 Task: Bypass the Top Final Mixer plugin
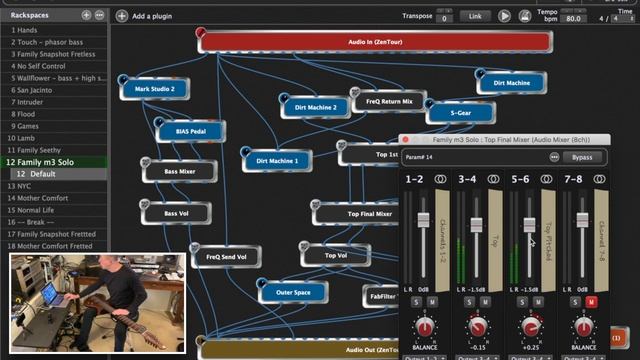pyautogui.click(x=582, y=157)
